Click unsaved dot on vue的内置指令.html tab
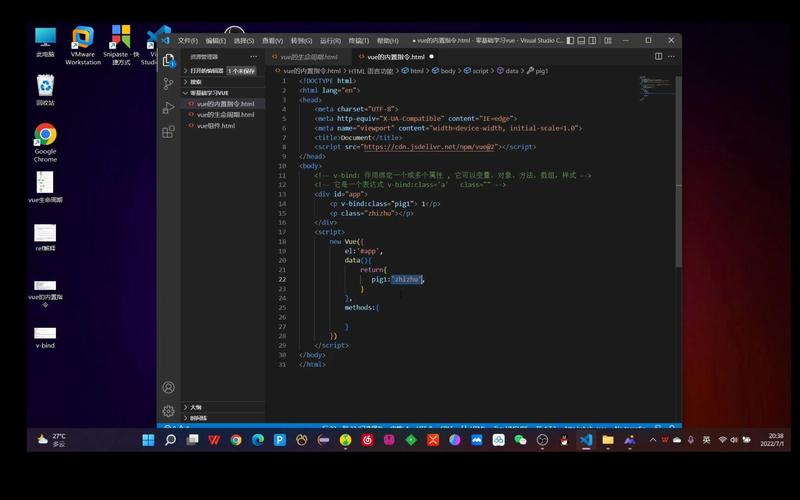Viewport: 800px width, 500px height. (x=432, y=57)
